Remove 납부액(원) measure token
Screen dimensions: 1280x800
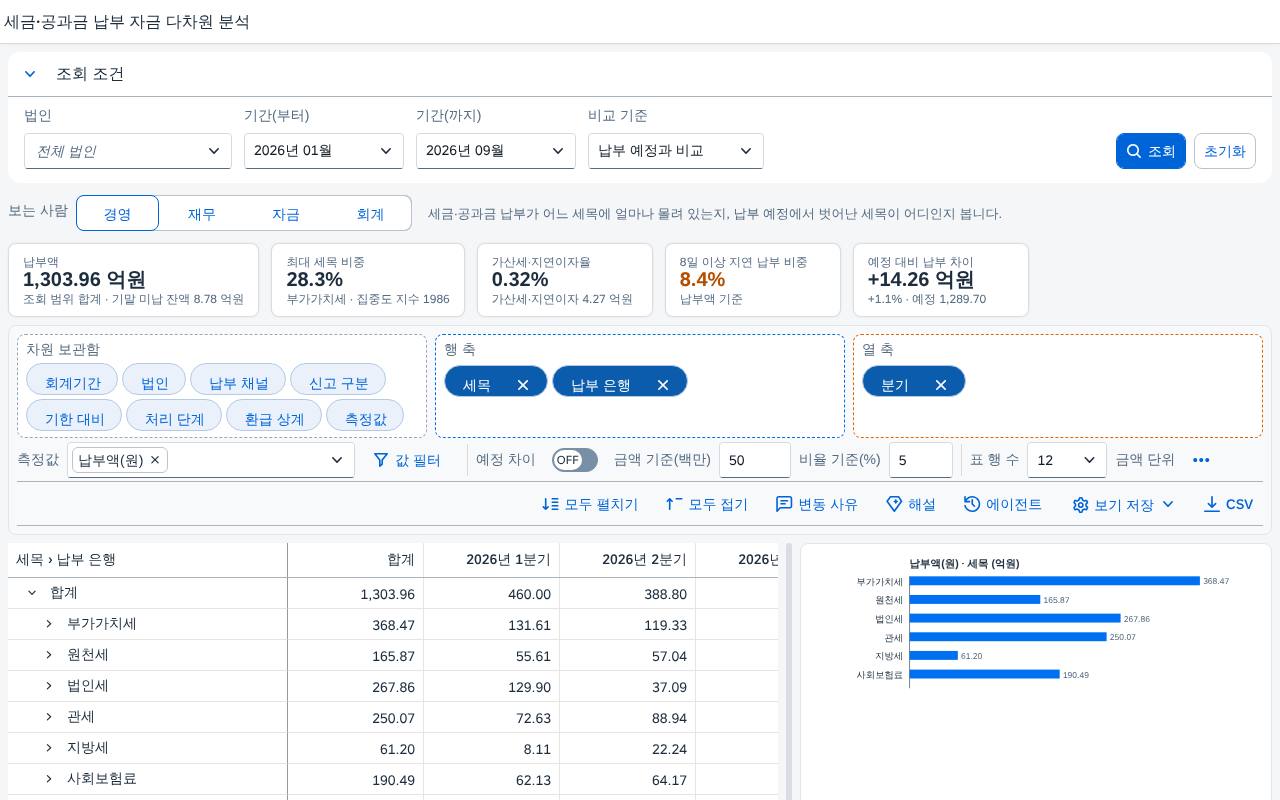click(155, 460)
